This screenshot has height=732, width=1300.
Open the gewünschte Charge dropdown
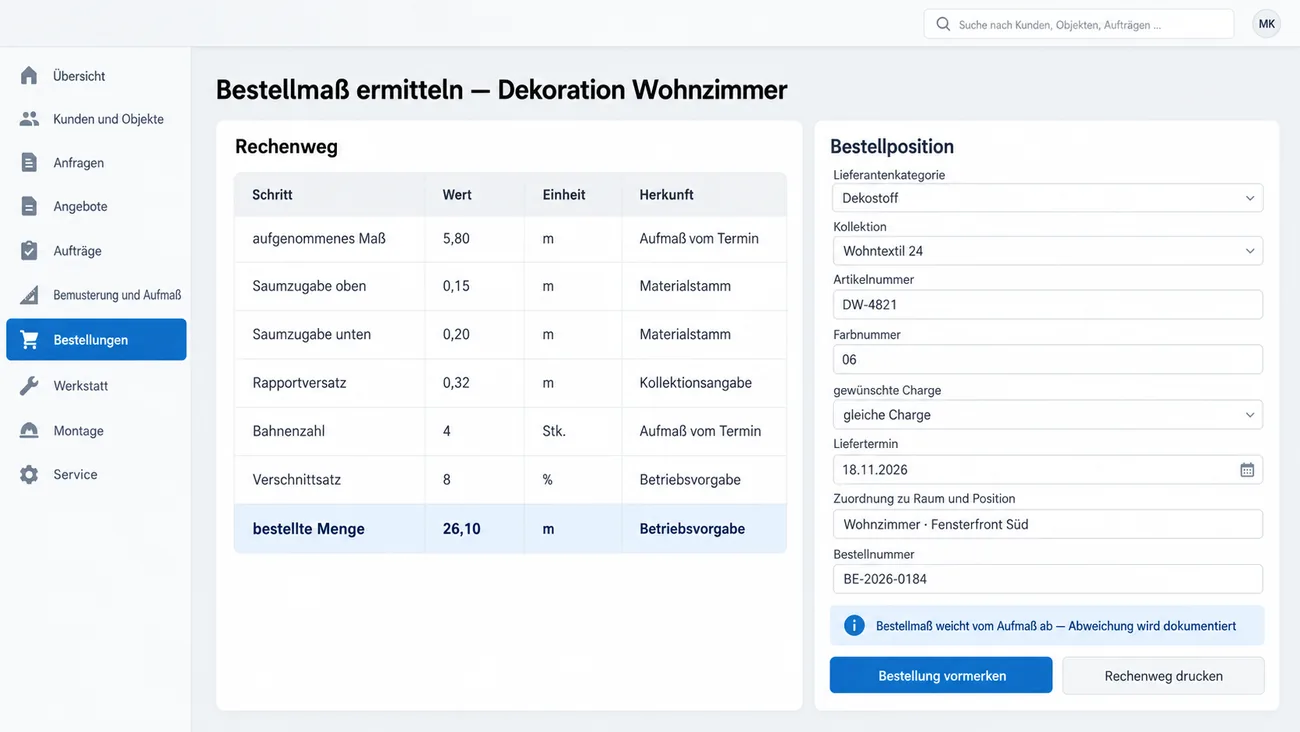[1048, 415]
